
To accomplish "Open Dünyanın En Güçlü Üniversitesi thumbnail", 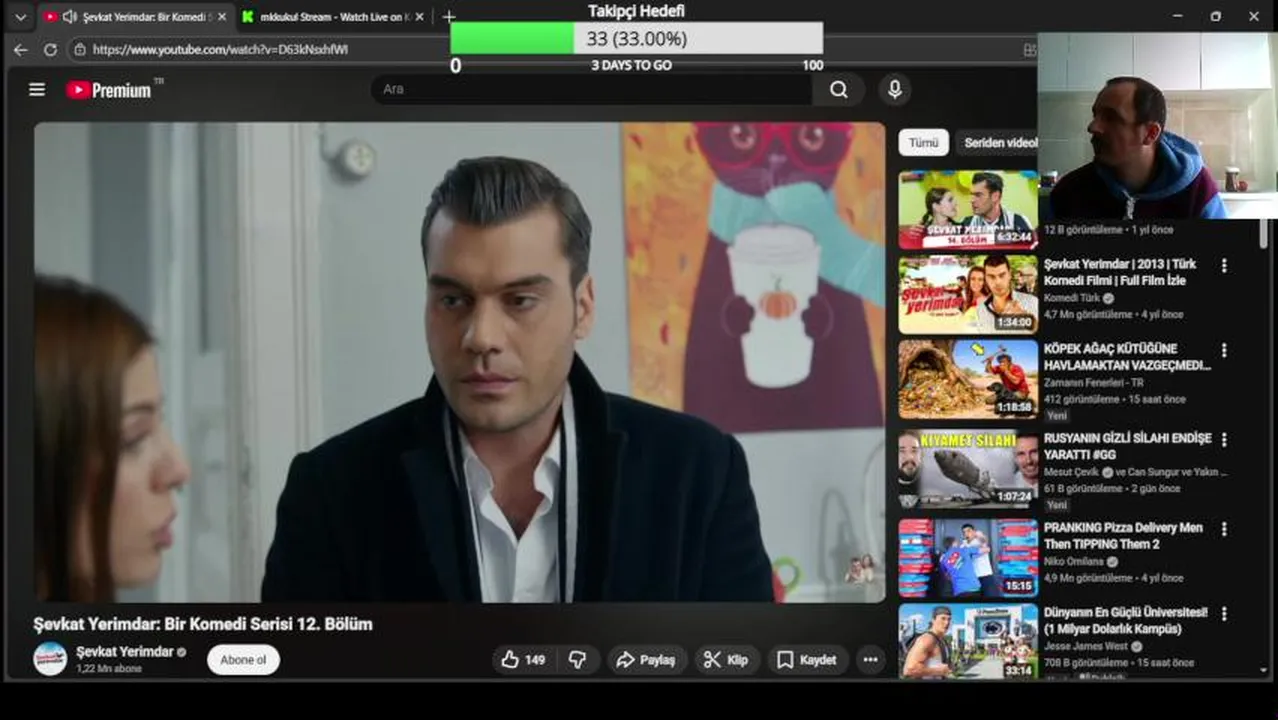I will [x=968, y=642].
